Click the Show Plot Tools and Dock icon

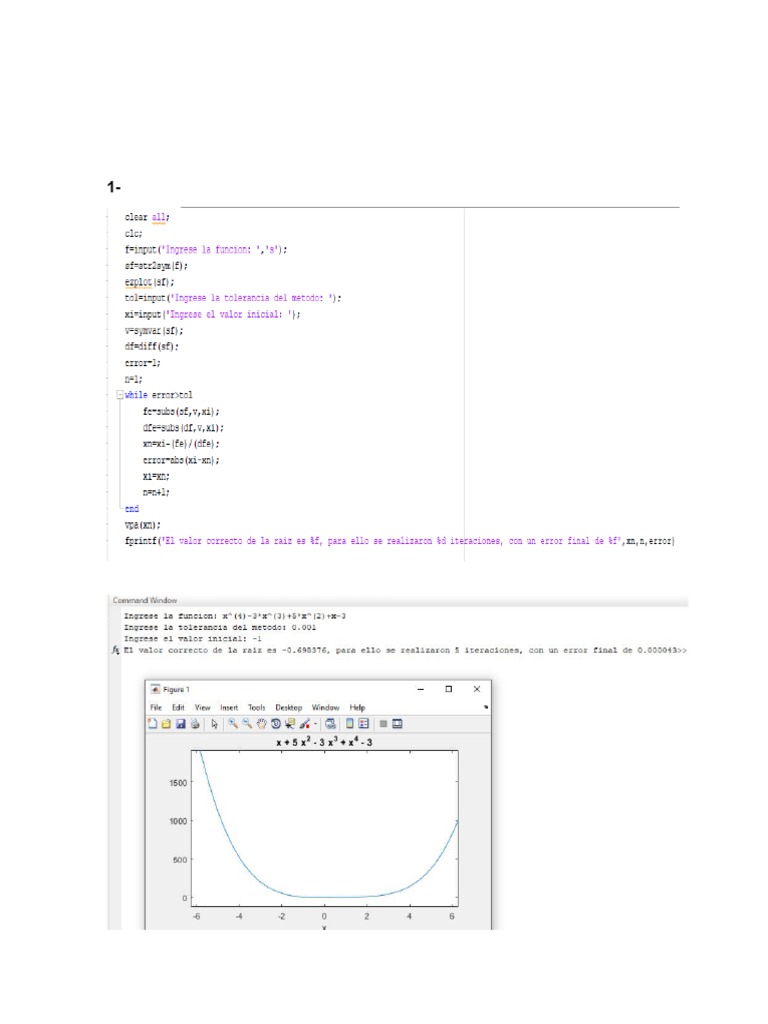click(x=397, y=724)
